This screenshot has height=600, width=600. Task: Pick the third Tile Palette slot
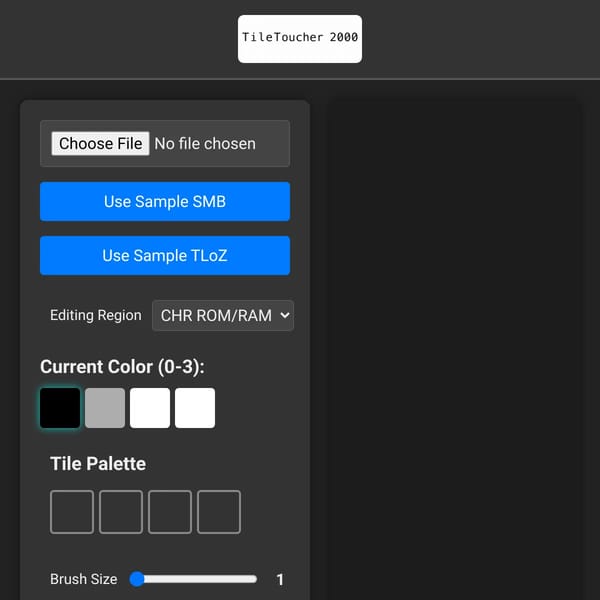pyautogui.click(x=170, y=512)
